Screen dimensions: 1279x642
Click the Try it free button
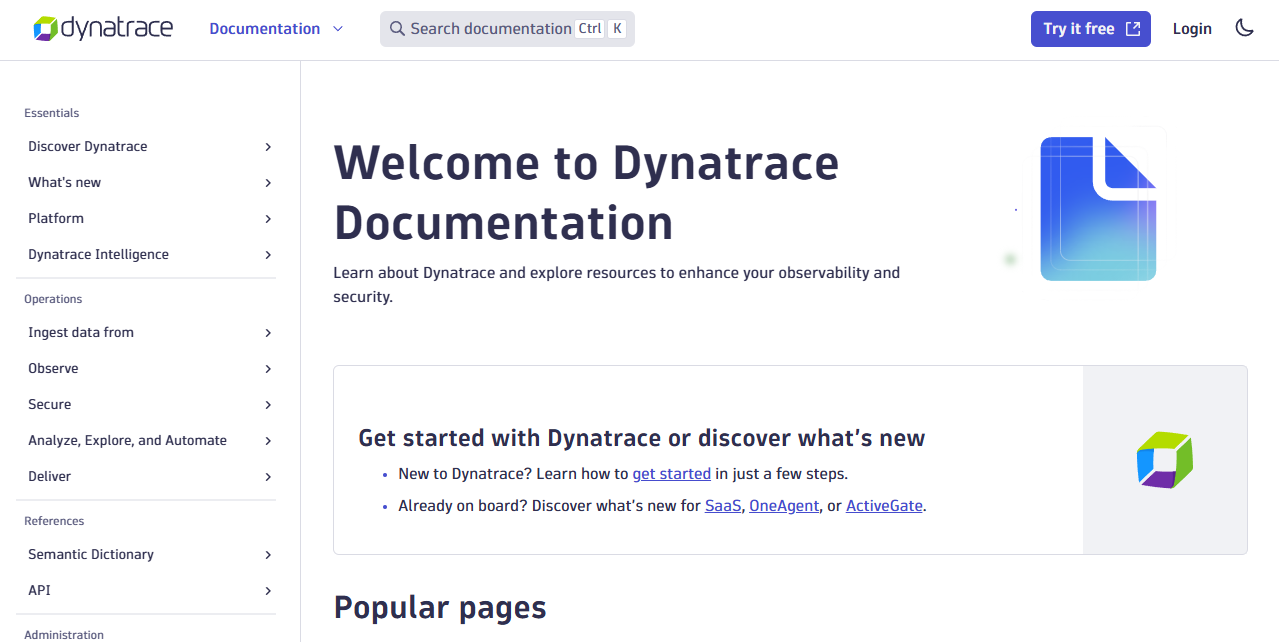pyautogui.click(x=1091, y=29)
